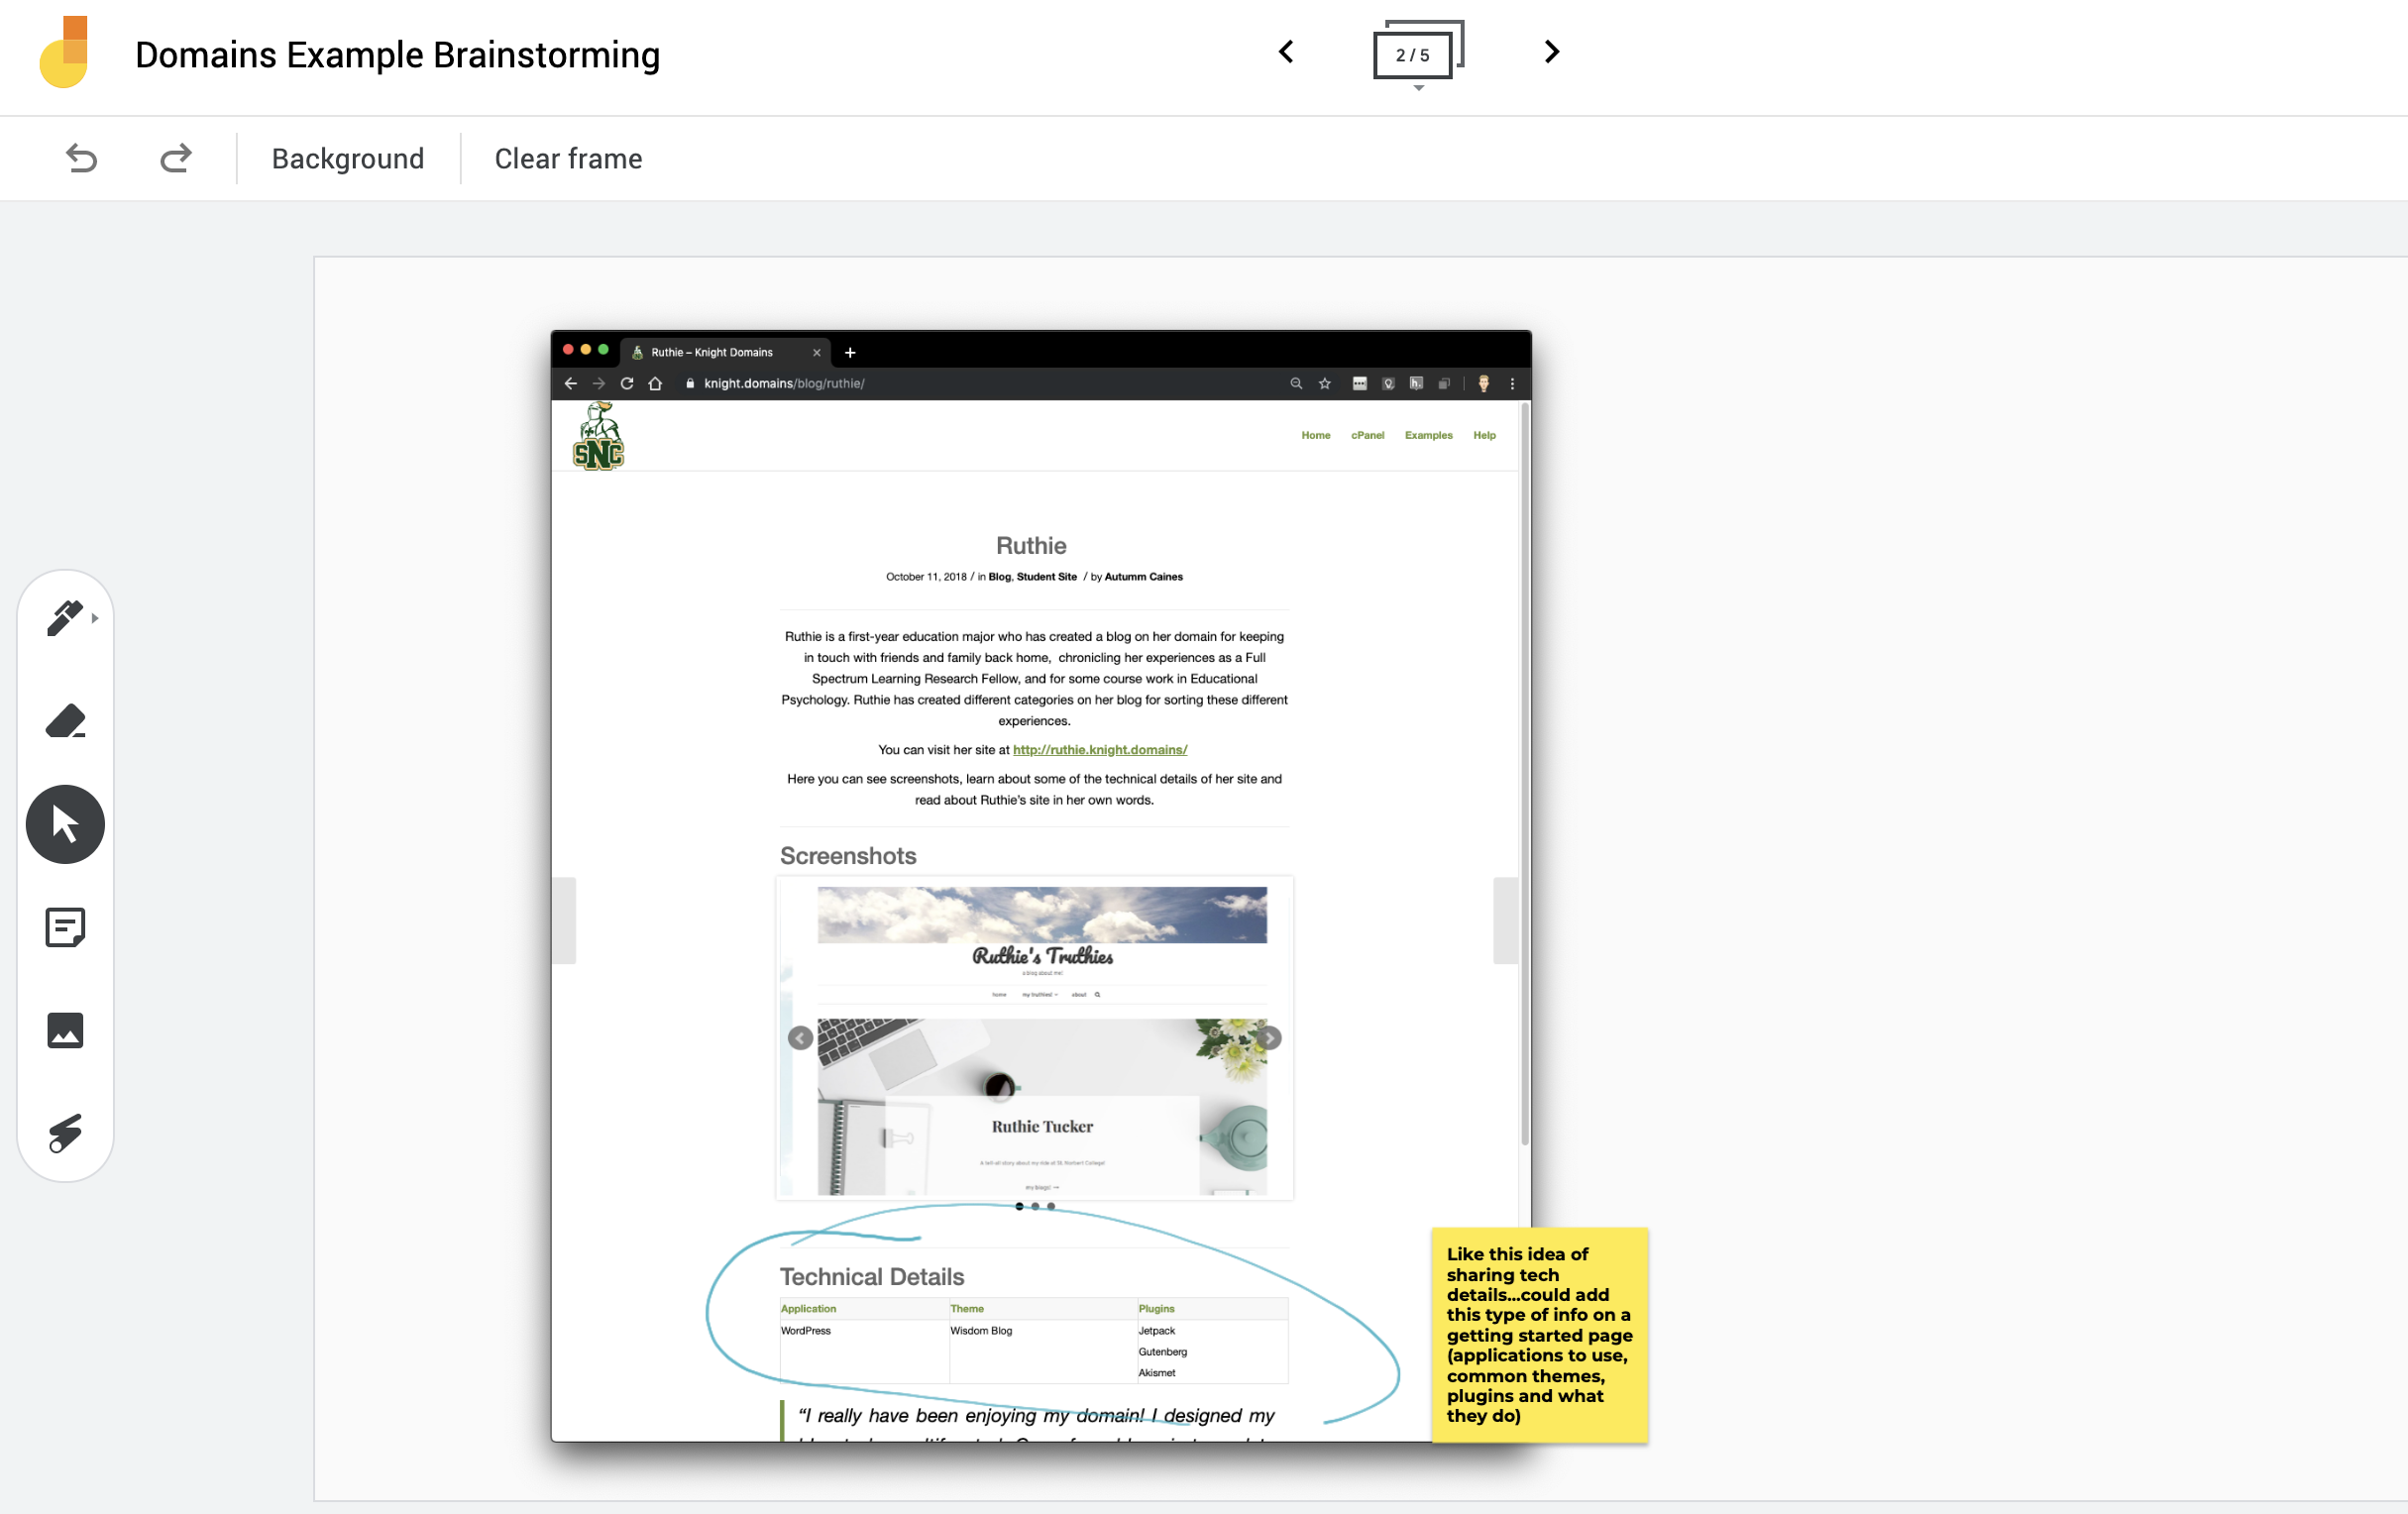Viewport: 2408px width, 1514px height.
Task: Click the Redo arrow icon
Action: click(176, 158)
